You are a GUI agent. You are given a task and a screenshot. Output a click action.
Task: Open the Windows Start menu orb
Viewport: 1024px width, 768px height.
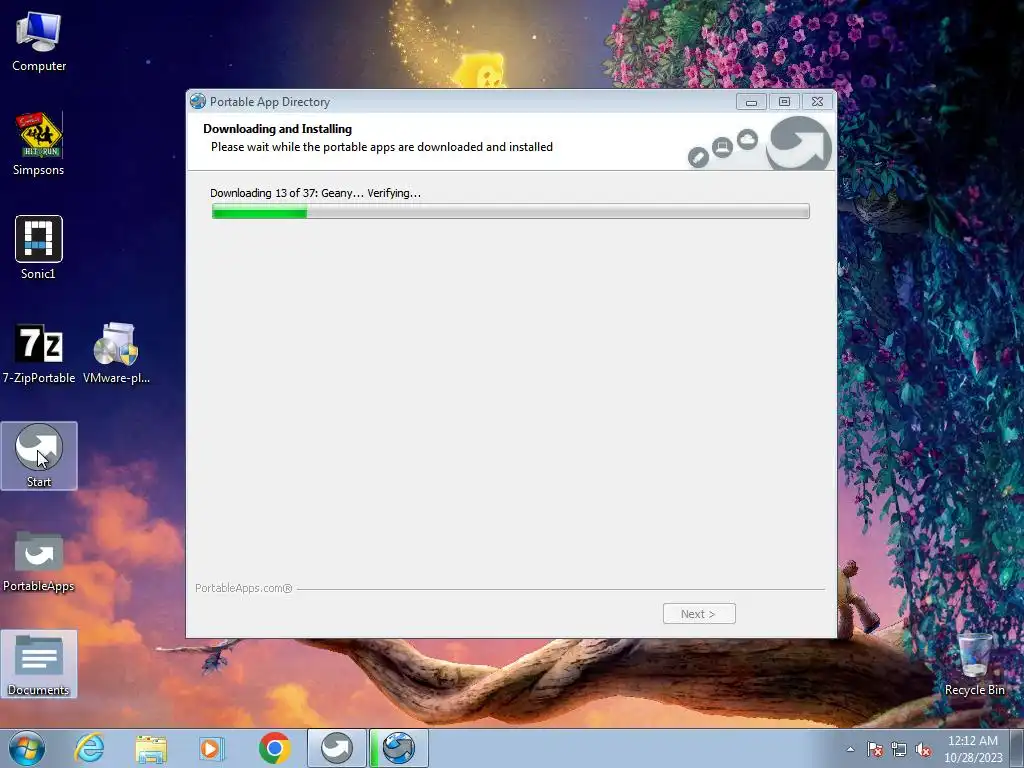[27, 748]
